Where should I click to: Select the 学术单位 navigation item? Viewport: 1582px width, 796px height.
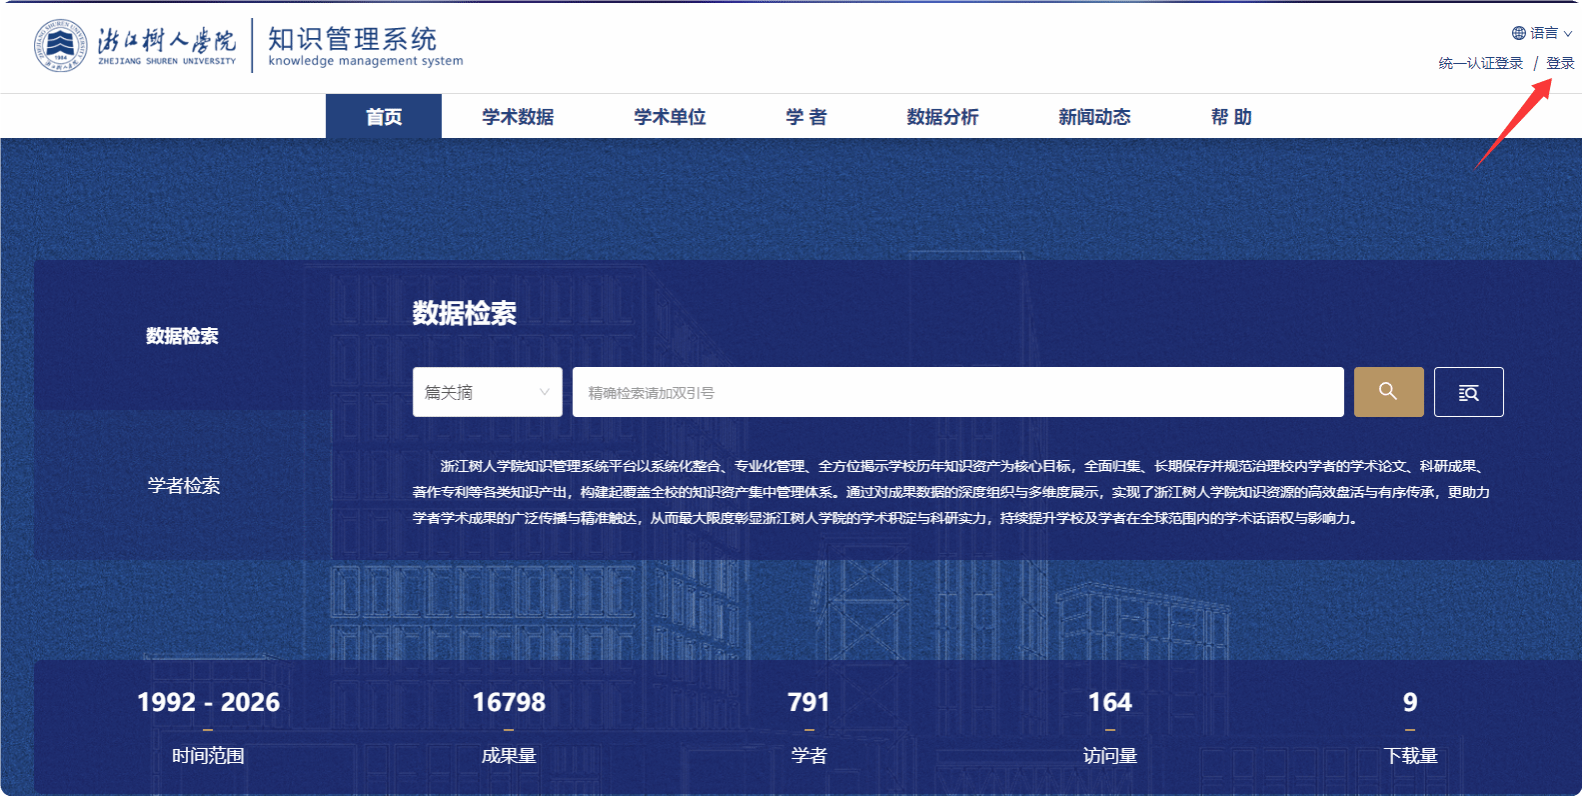click(670, 117)
